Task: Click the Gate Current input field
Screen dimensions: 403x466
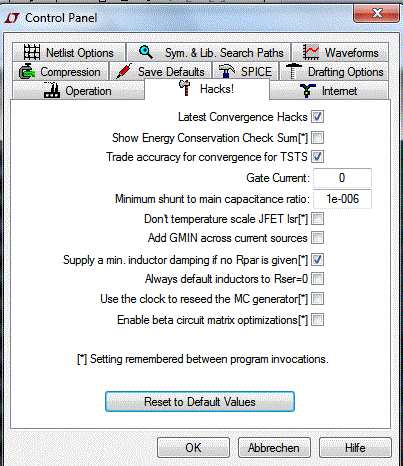Action: (342, 178)
